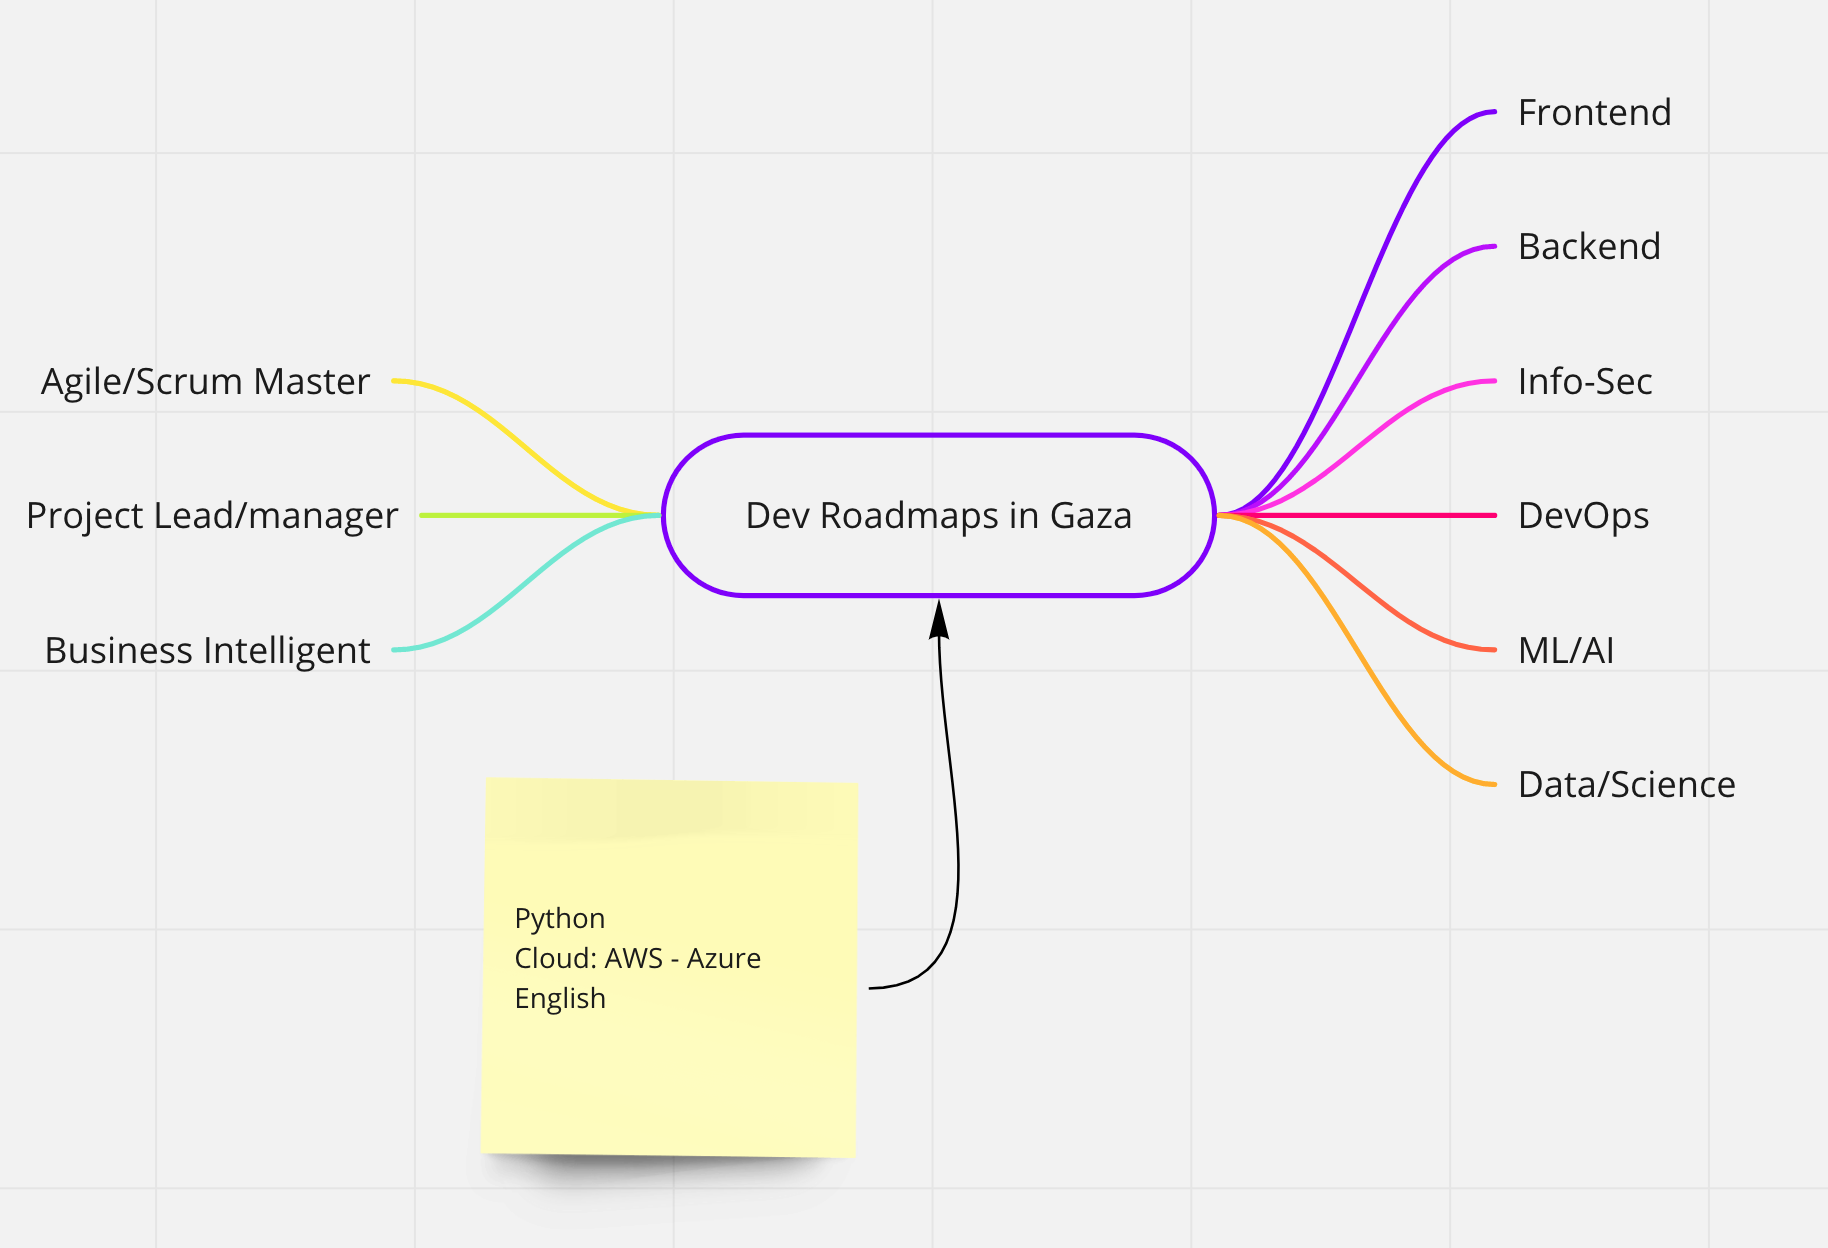Viewport: 1828px width, 1248px height.
Task: Click the Cloud: AWS - Azure text line
Action: point(637,959)
